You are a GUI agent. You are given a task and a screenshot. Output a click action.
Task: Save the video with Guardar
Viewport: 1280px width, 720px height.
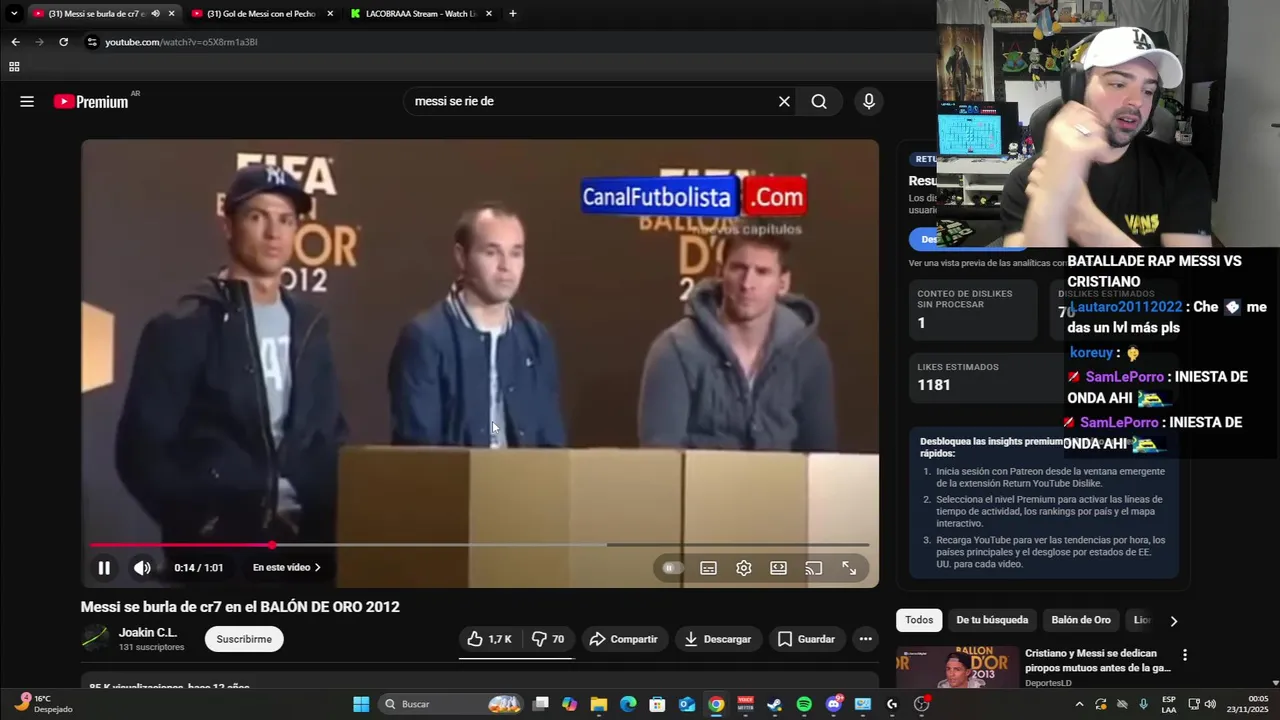click(x=806, y=639)
